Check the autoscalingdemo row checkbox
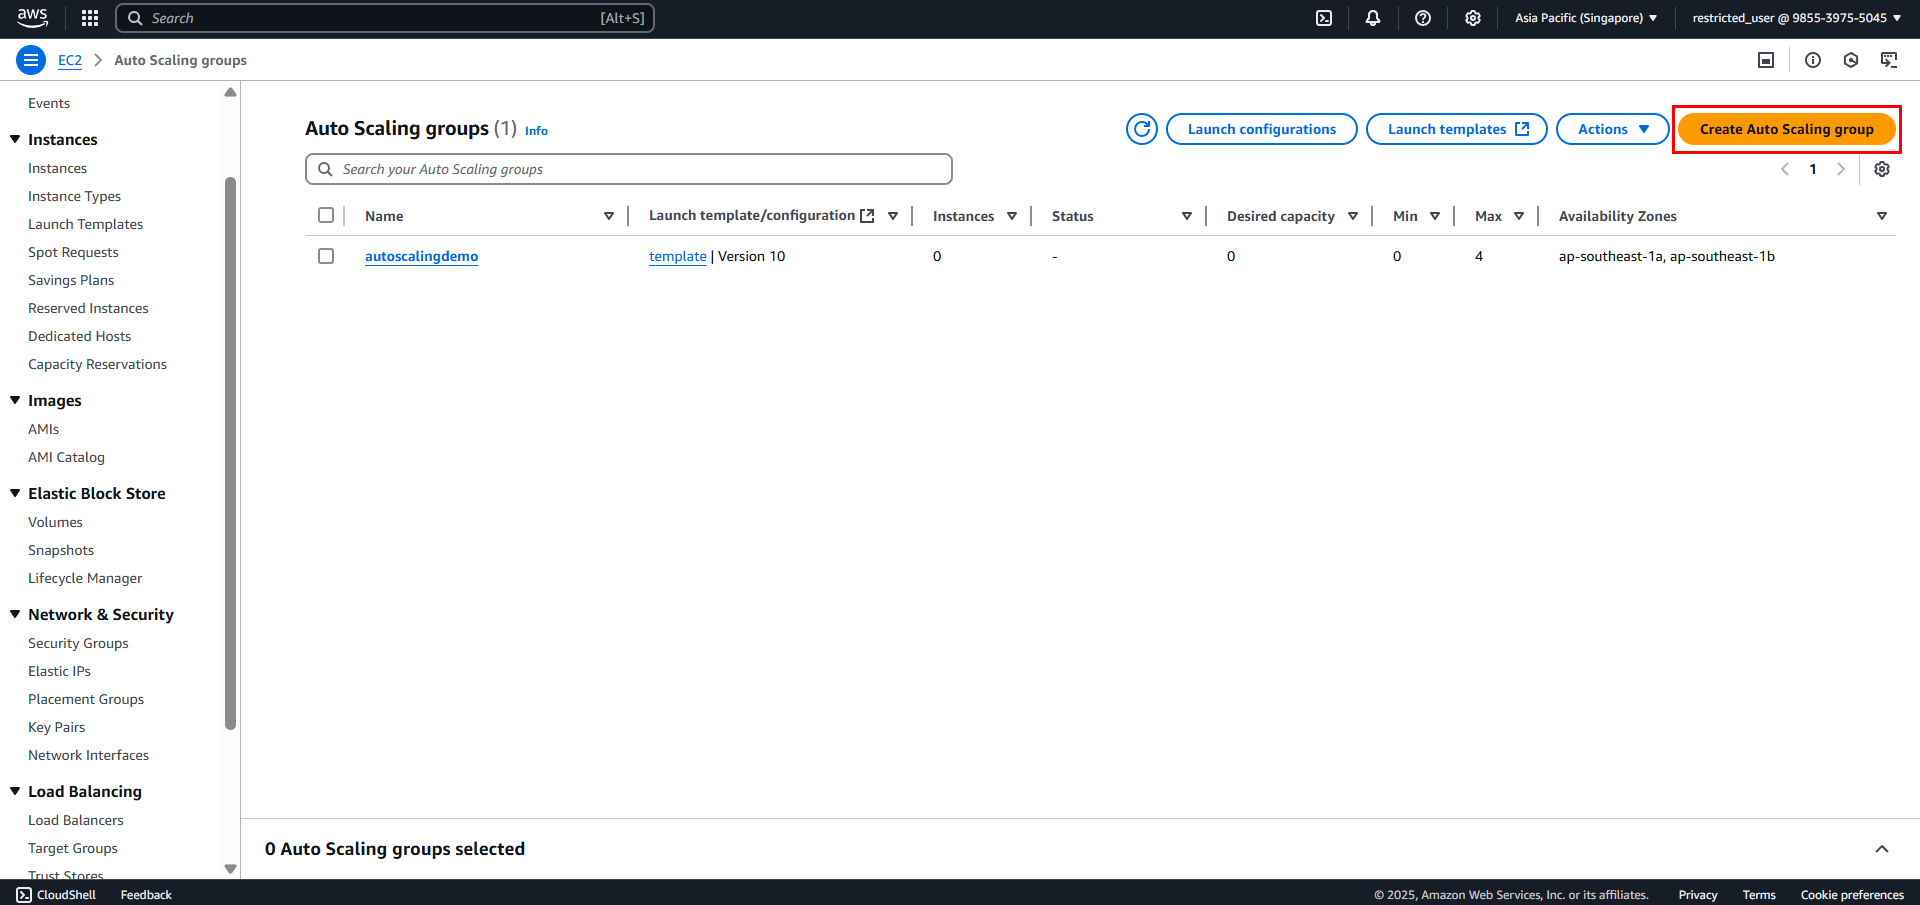The height and width of the screenshot is (905, 1920). (x=326, y=256)
